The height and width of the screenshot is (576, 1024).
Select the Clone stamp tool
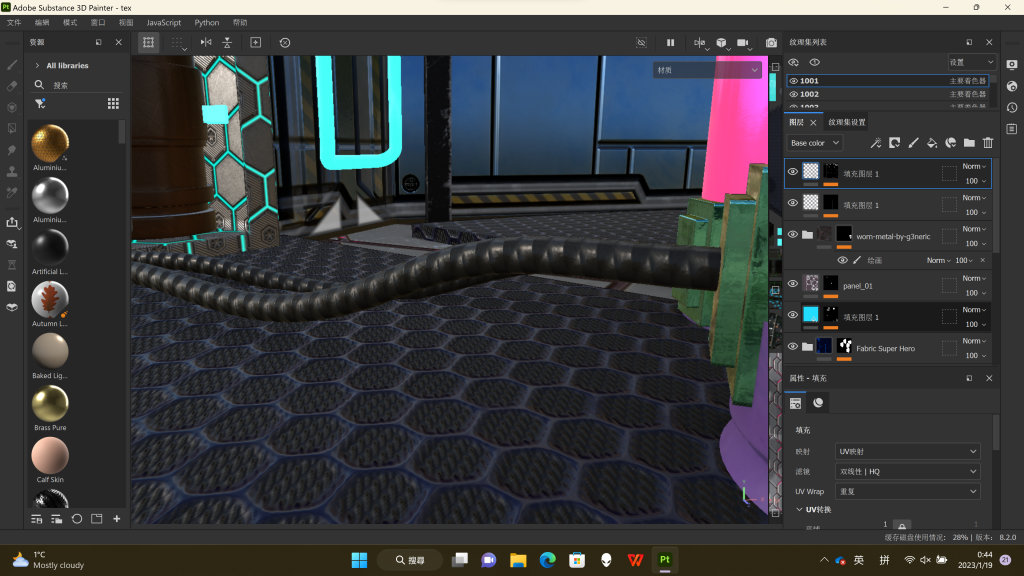(12, 172)
